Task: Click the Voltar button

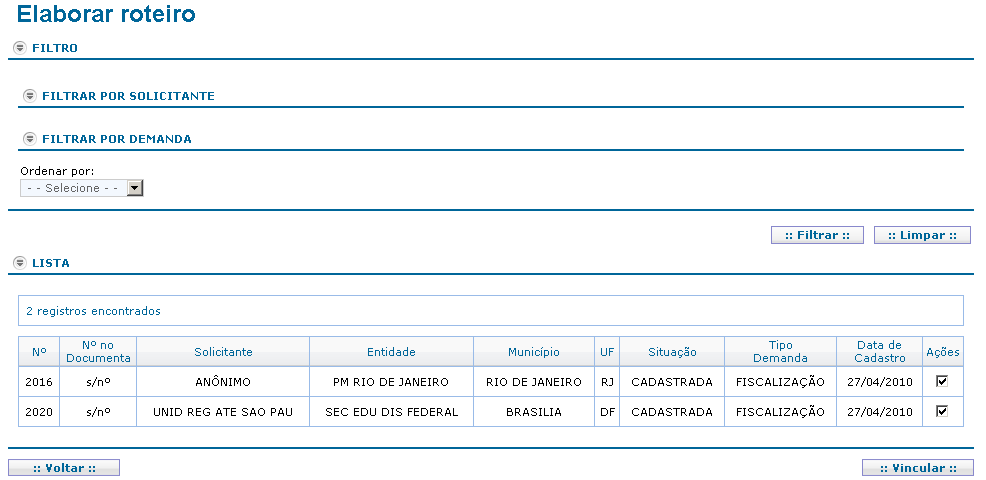Action: [64, 468]
